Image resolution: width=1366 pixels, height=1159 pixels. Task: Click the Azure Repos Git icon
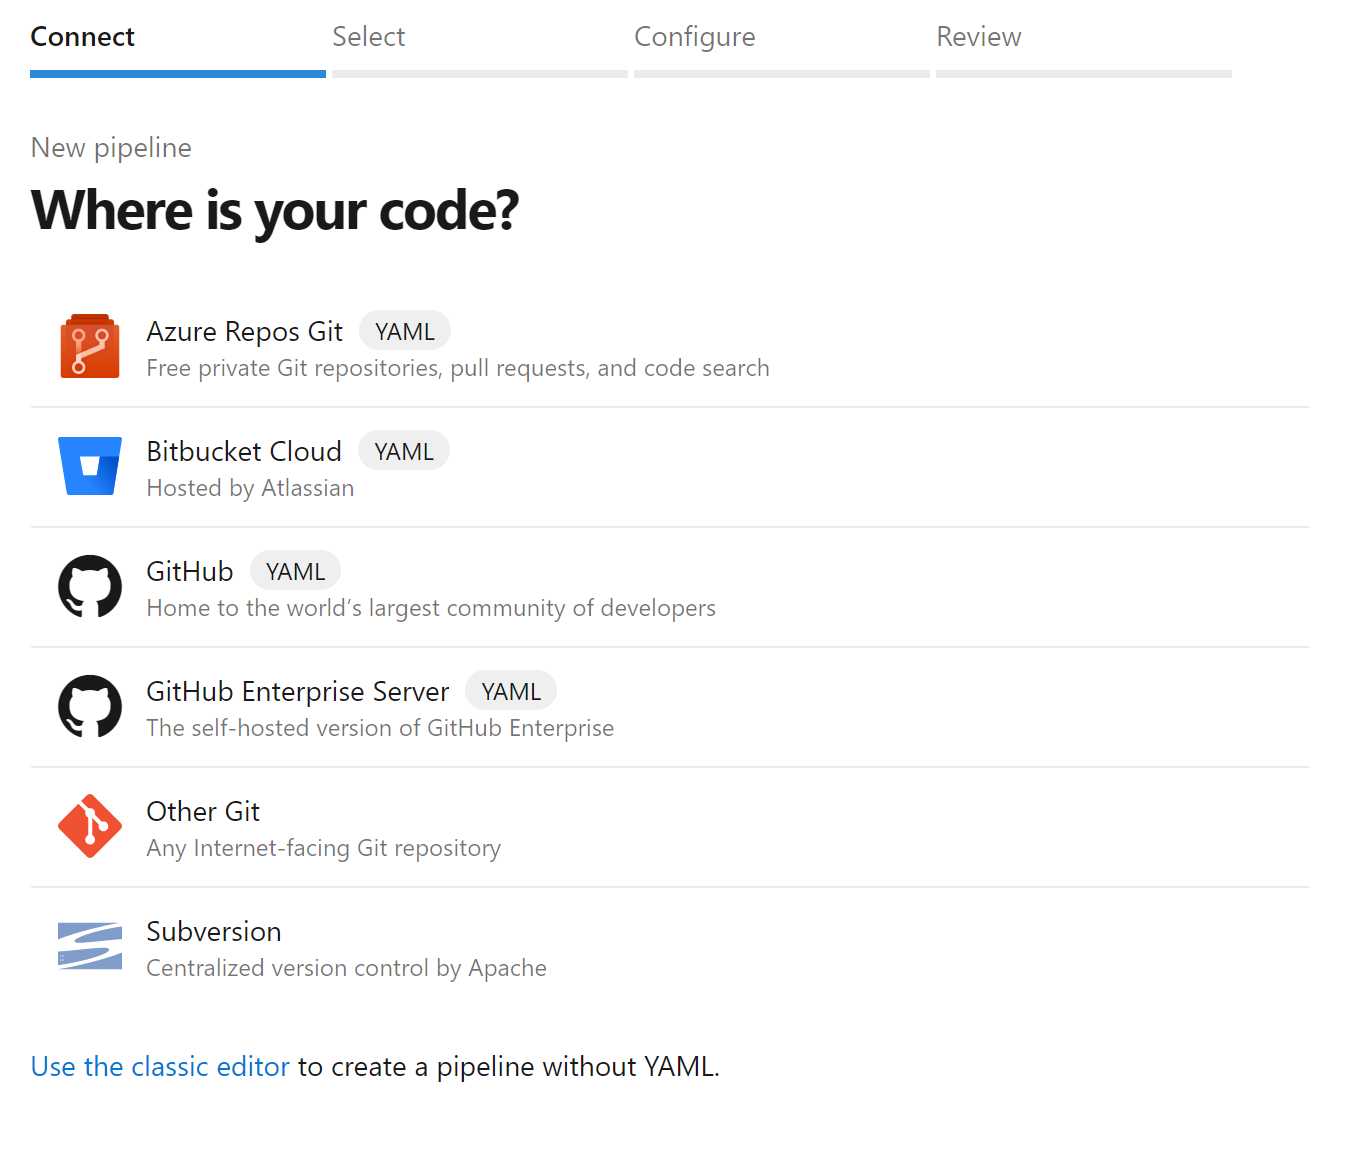90,347
